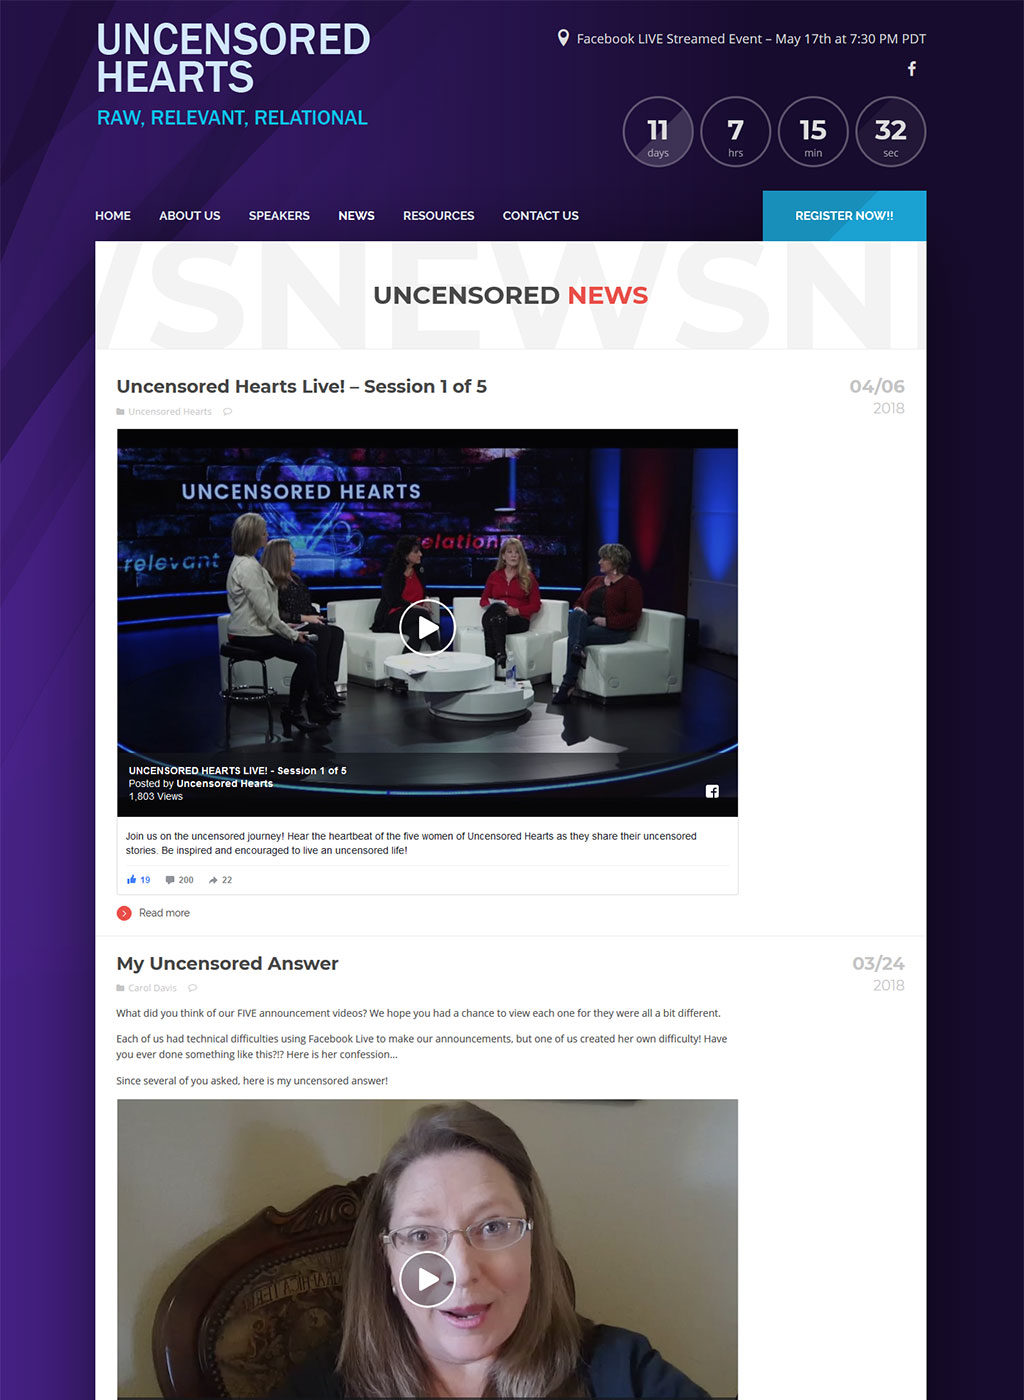Click the thumbs-up likes icon showing 19

click(131, 880)
